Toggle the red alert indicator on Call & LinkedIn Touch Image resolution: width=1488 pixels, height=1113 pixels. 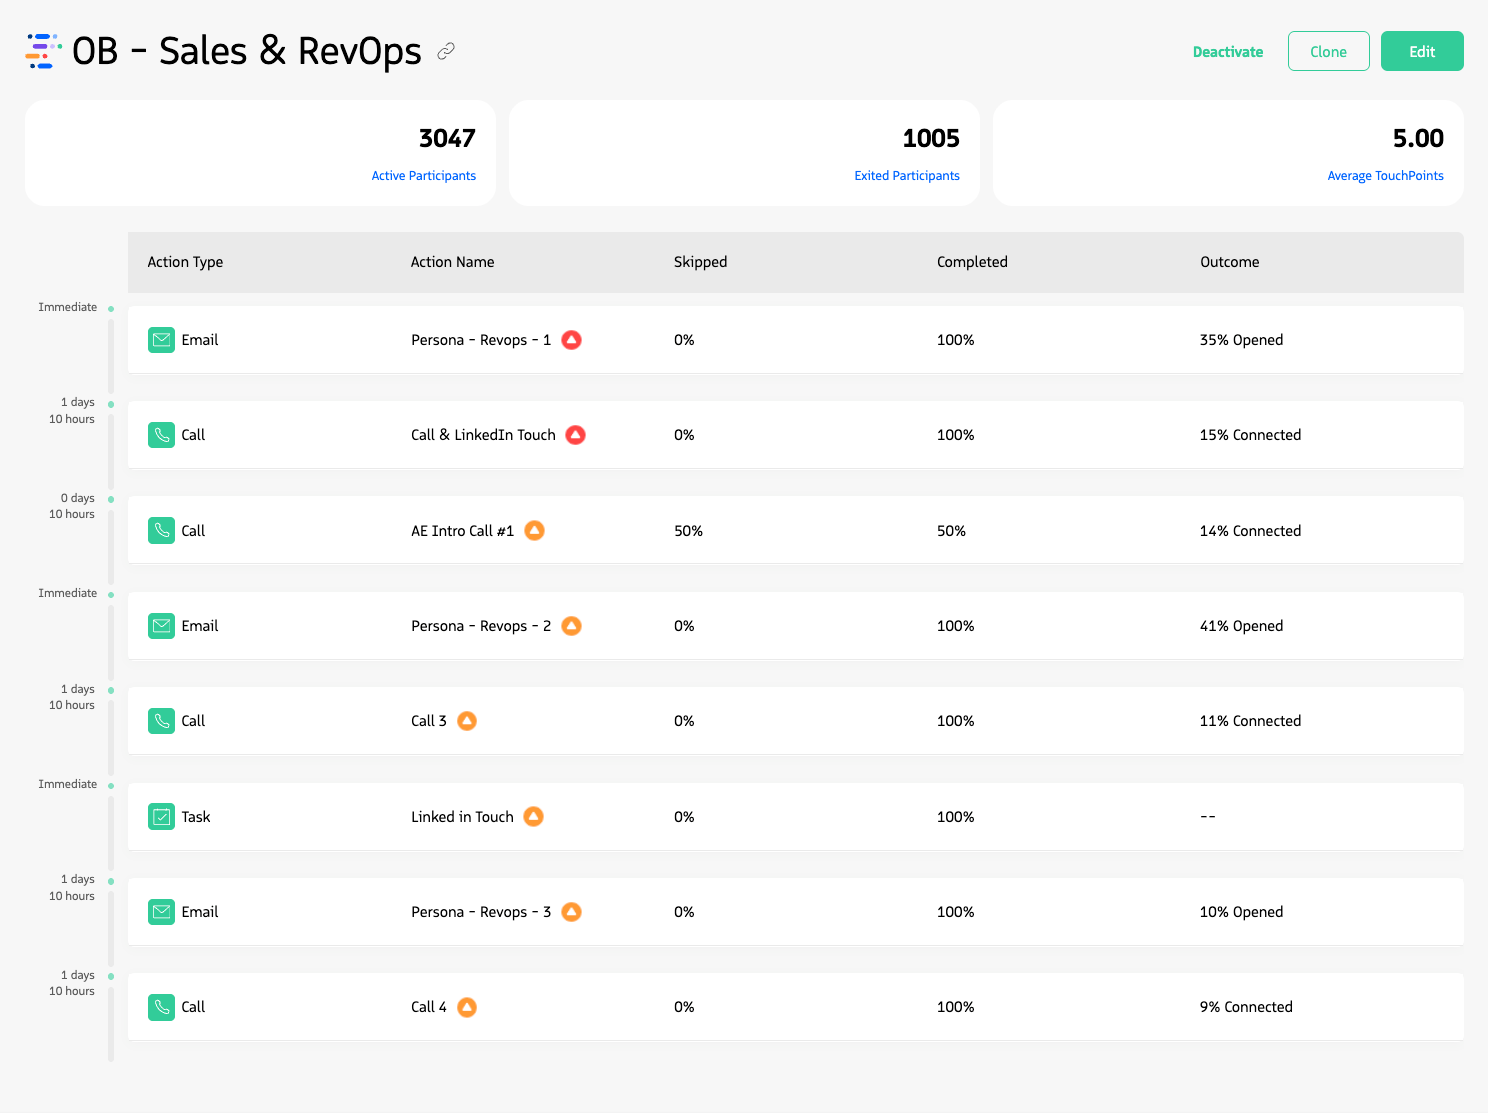(x=575, y=435)
